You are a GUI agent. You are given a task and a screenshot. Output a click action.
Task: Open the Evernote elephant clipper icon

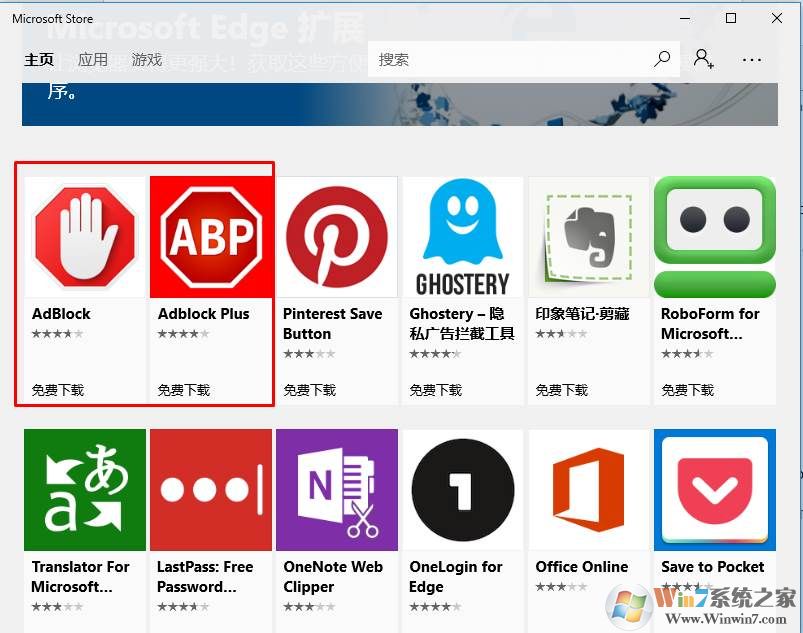pos(589,237)
